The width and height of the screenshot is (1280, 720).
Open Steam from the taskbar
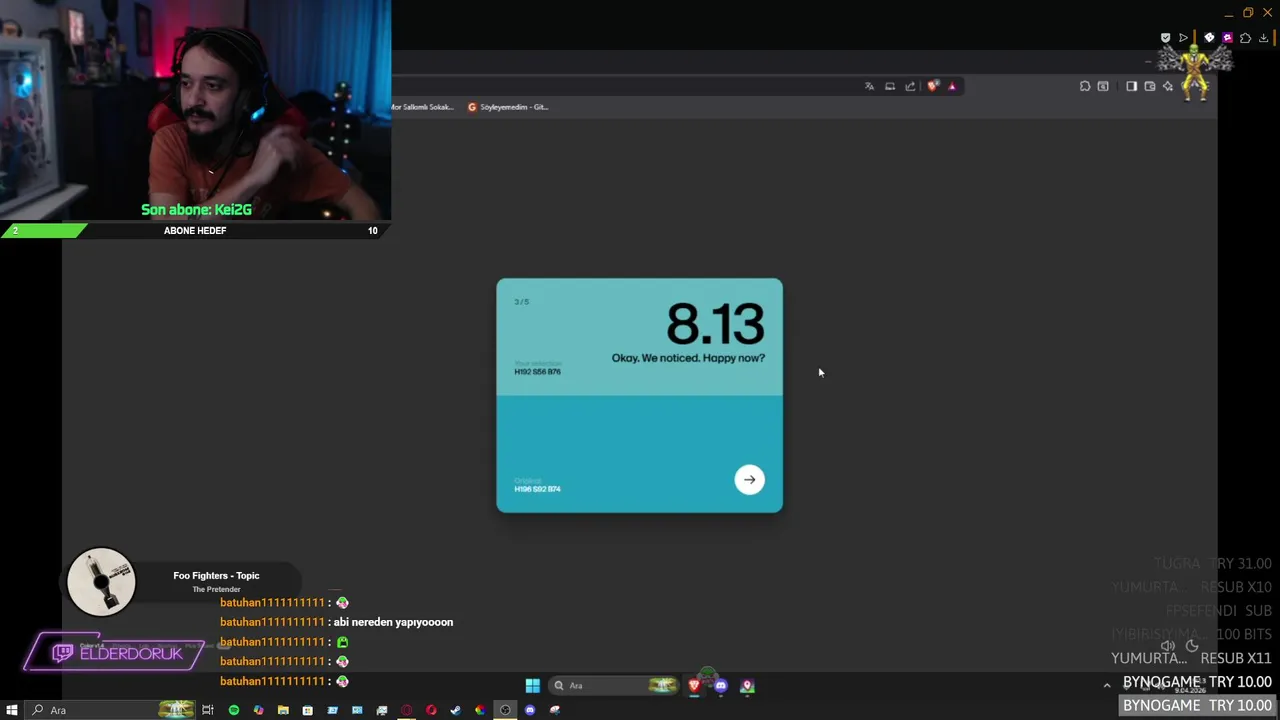[x=455, y=710]
